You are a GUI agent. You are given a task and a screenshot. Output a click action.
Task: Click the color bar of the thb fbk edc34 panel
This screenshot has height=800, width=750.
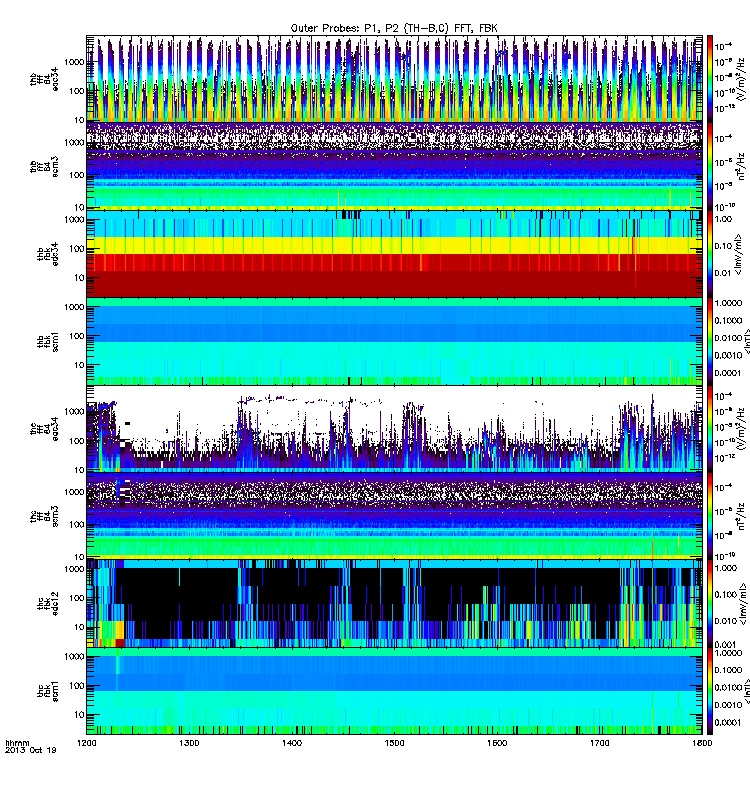pos(709,254)
